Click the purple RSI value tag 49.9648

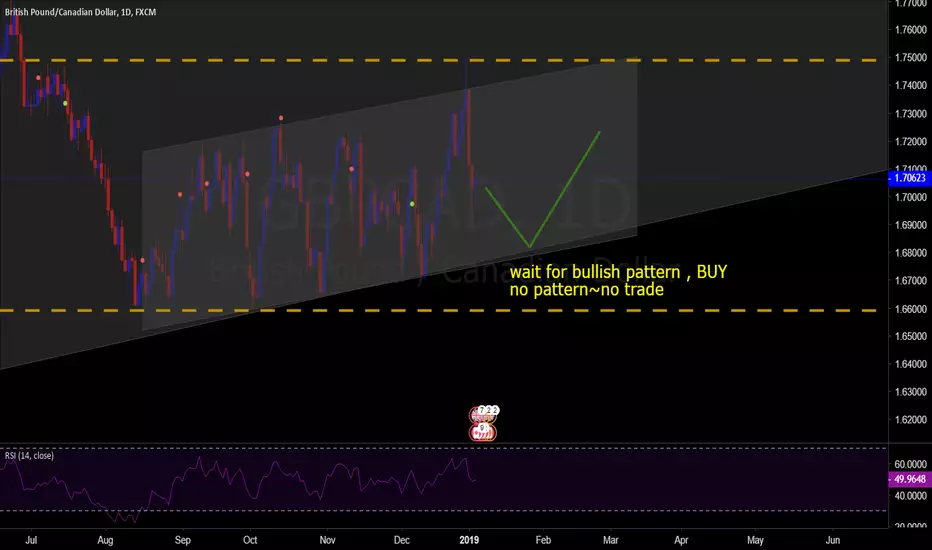click(909, 479)
